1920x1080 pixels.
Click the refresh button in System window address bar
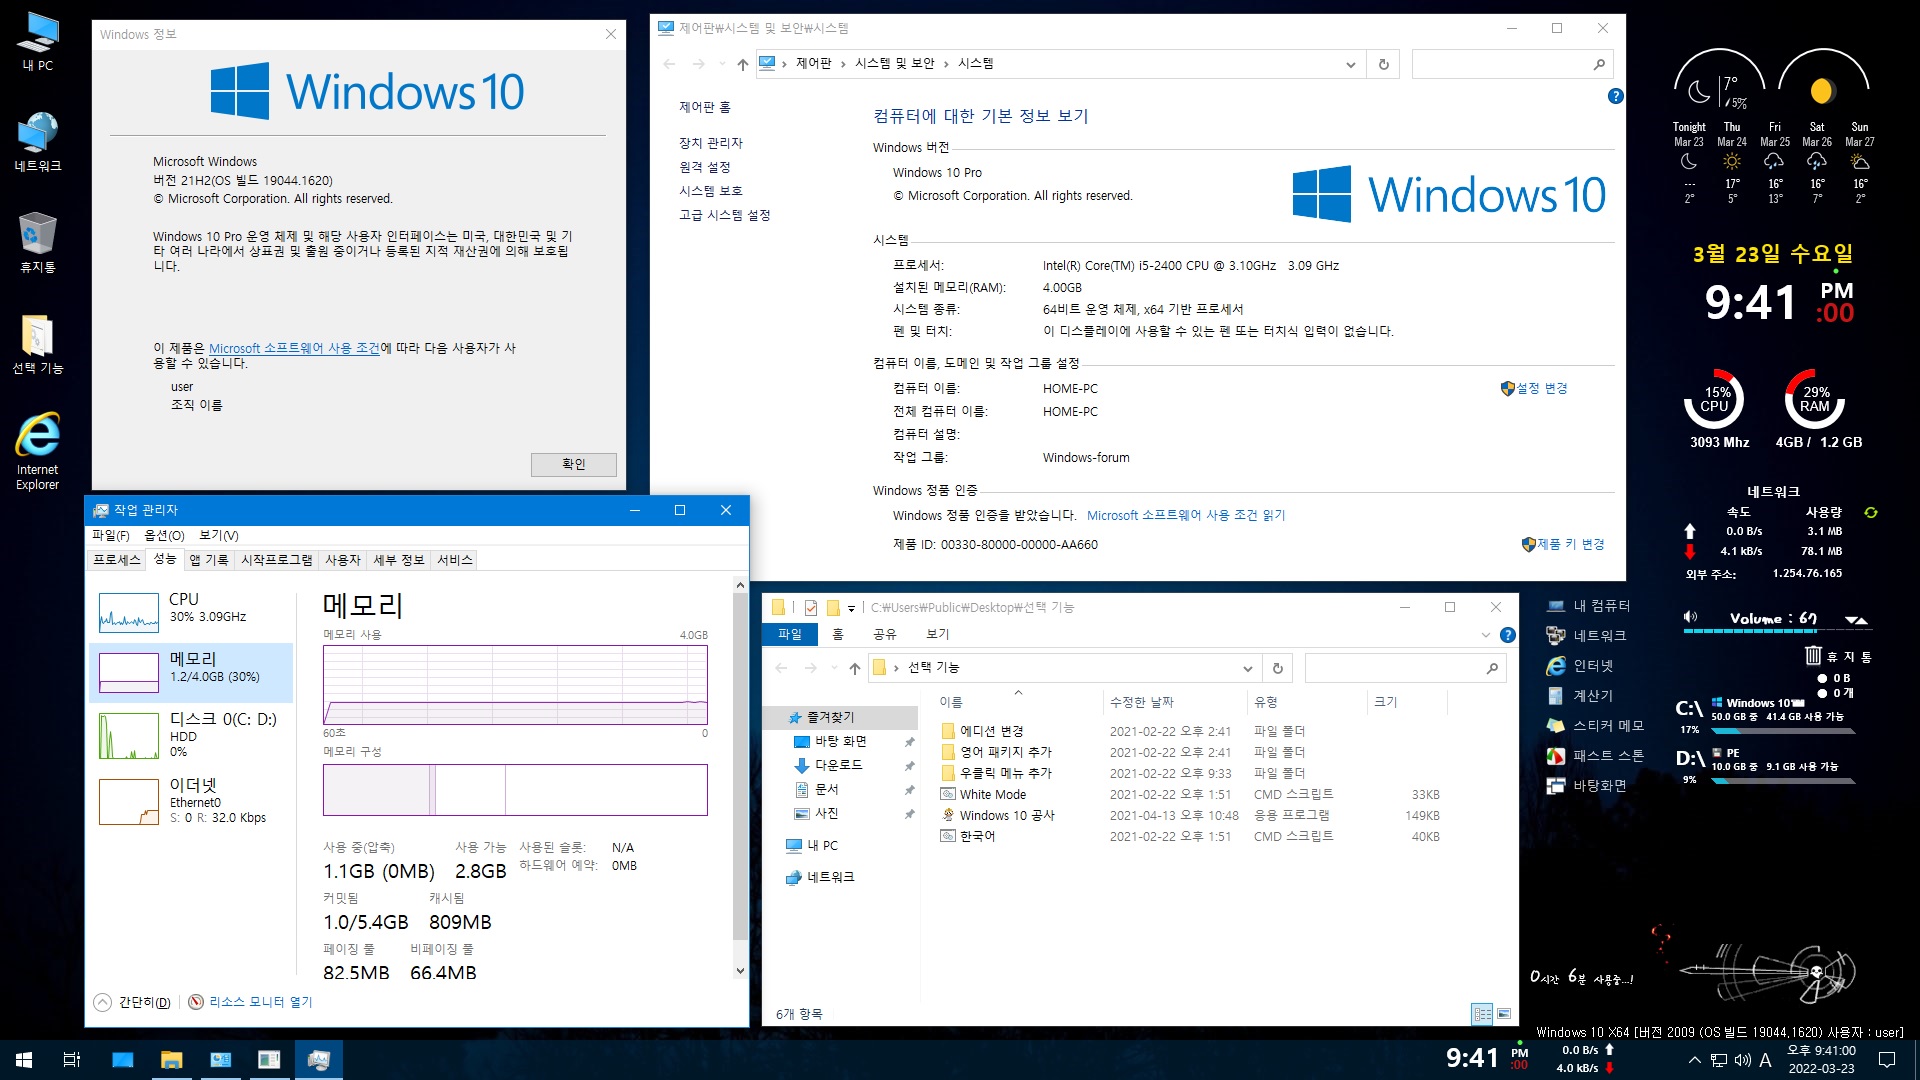click(x=1384, y=64)
